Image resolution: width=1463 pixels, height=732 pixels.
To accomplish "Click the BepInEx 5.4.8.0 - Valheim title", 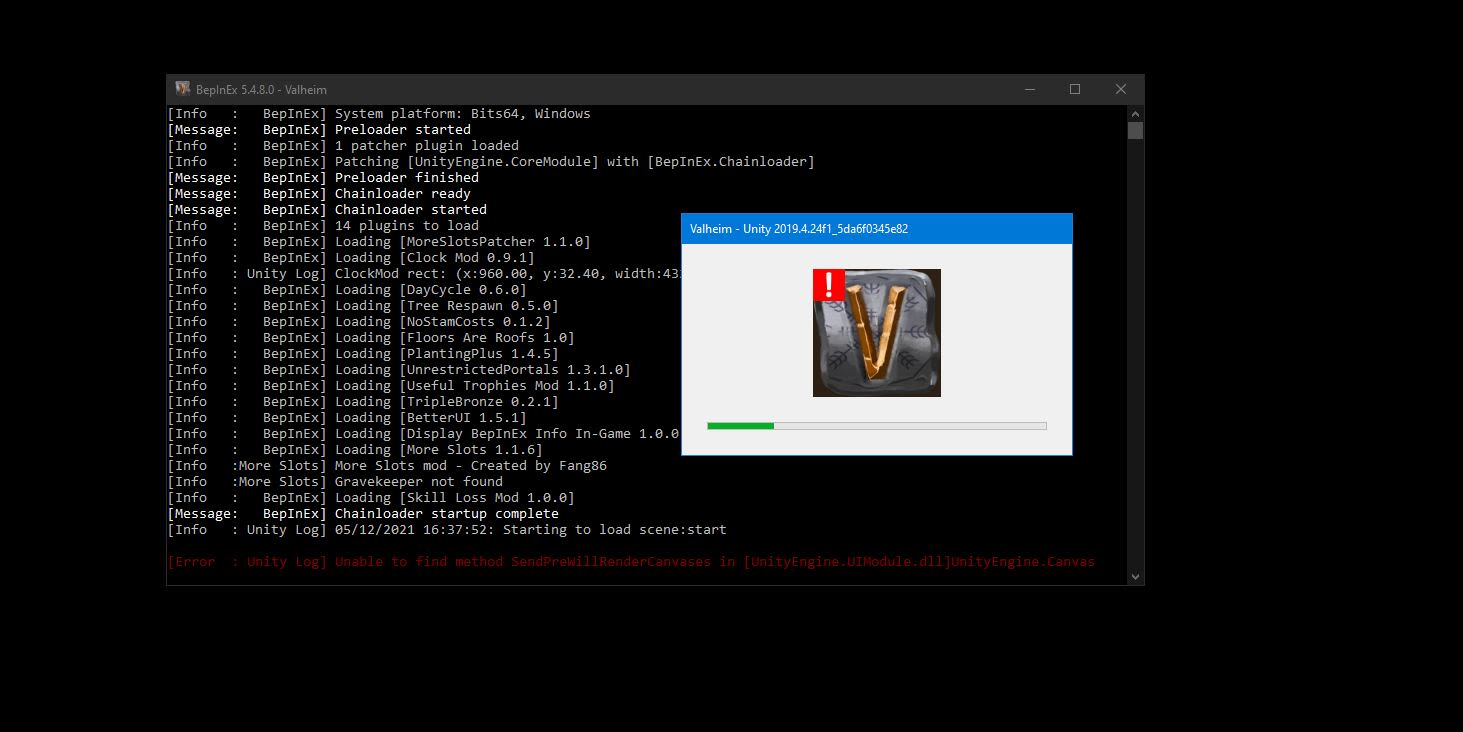I will [261, 90].
